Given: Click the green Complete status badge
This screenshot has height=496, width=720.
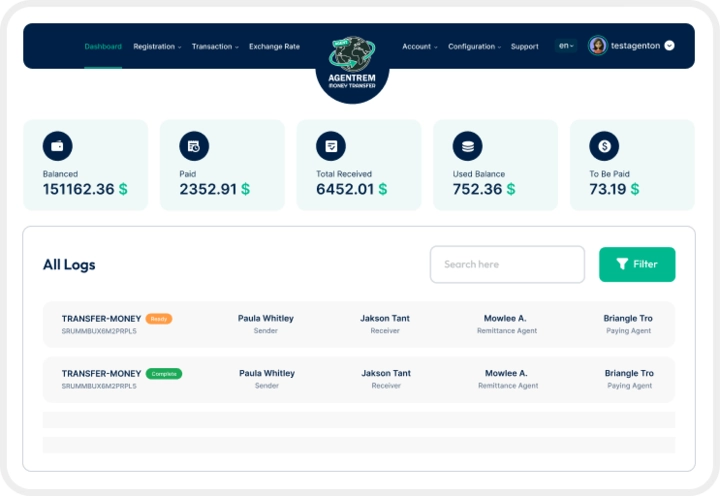Looking at the screenshot, I should click(x=164, y=374).
